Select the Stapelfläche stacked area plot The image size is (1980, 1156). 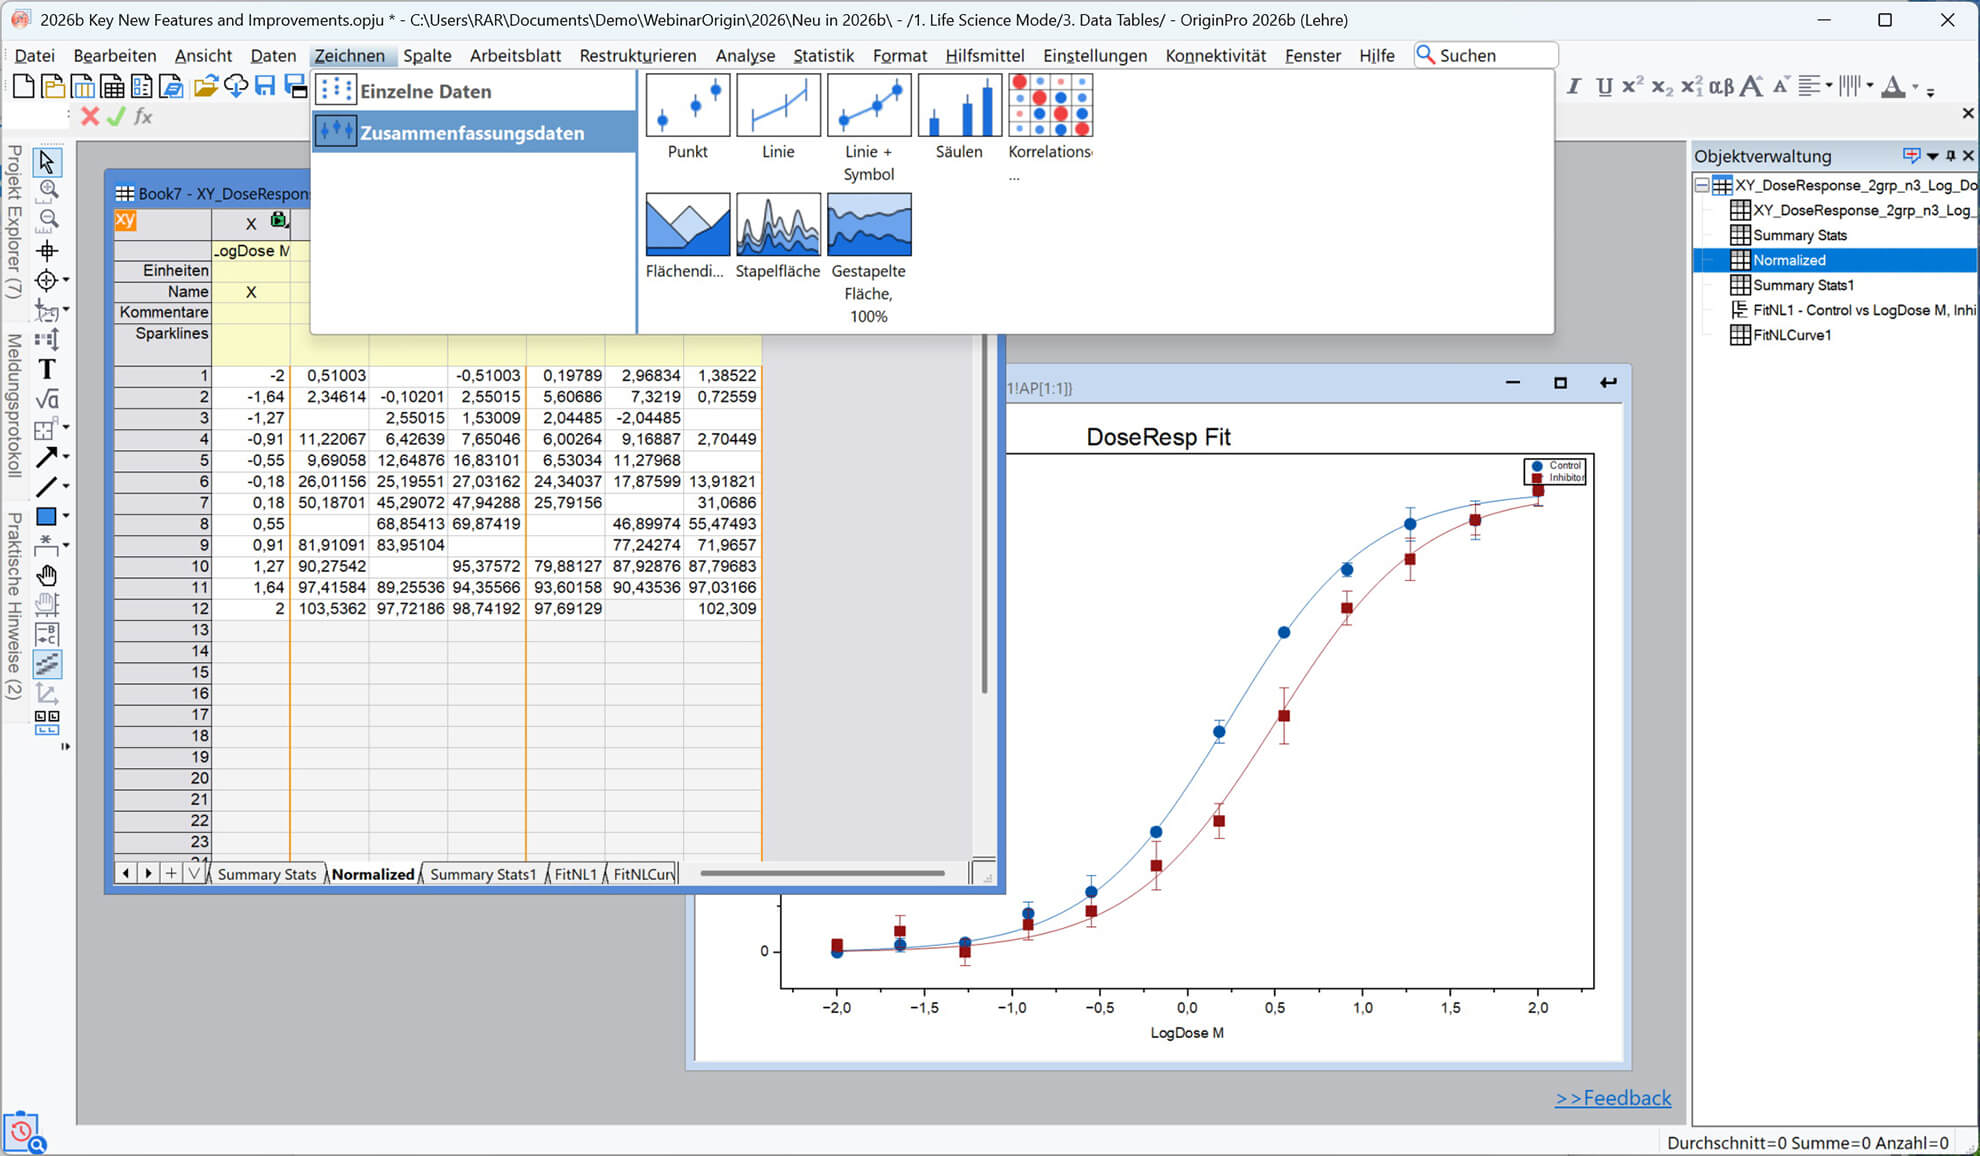[778, 224]
